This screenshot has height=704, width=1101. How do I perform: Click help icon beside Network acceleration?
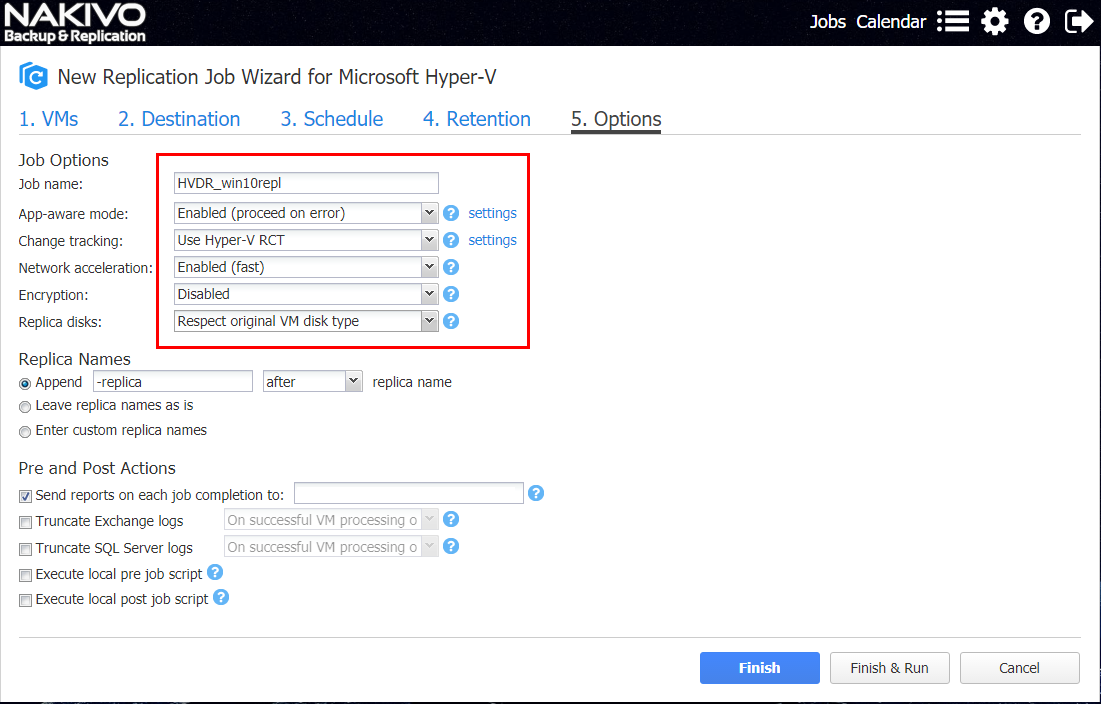point(451,267)
